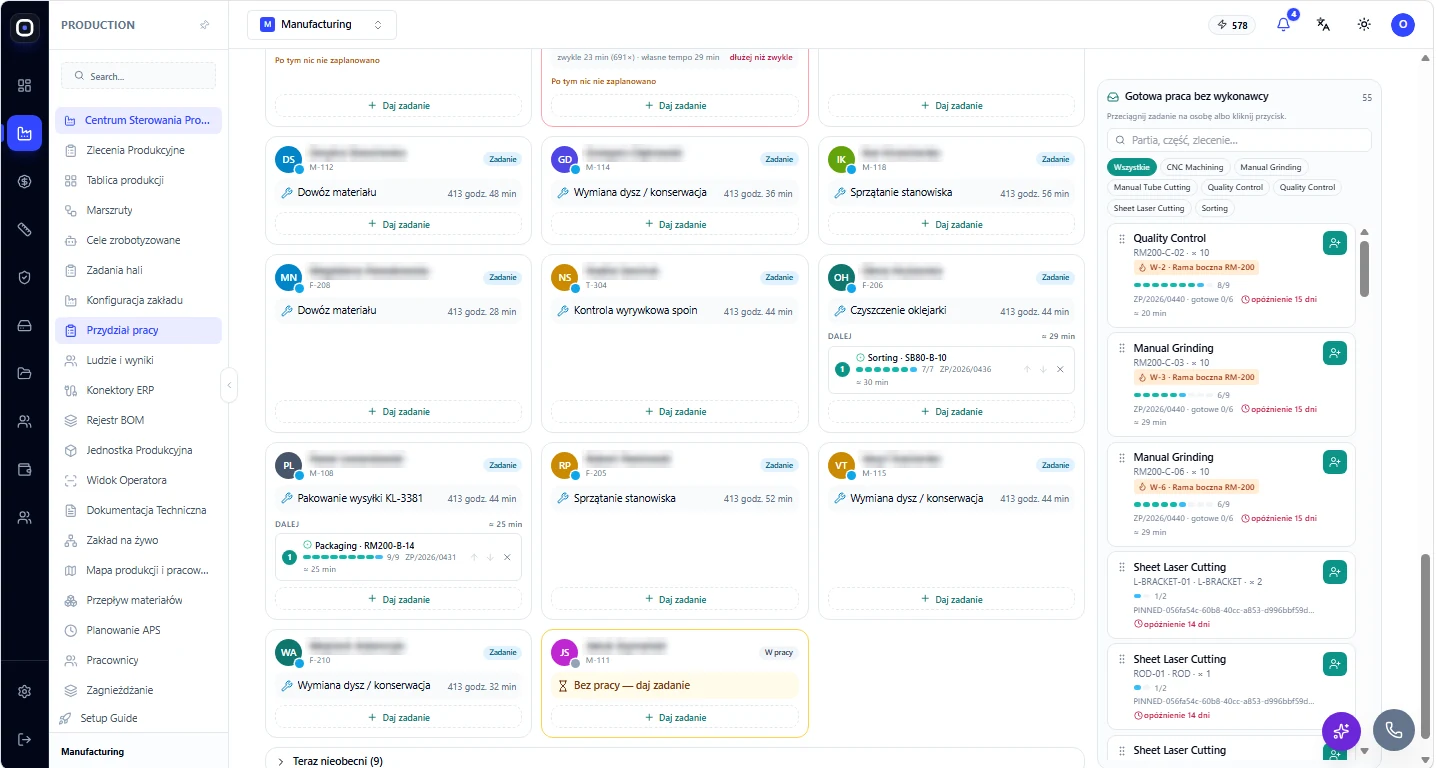Open the user avatar "O" menu
Screen dimensions: 1436x768
pyautogui.click(x=1403, y=25)
